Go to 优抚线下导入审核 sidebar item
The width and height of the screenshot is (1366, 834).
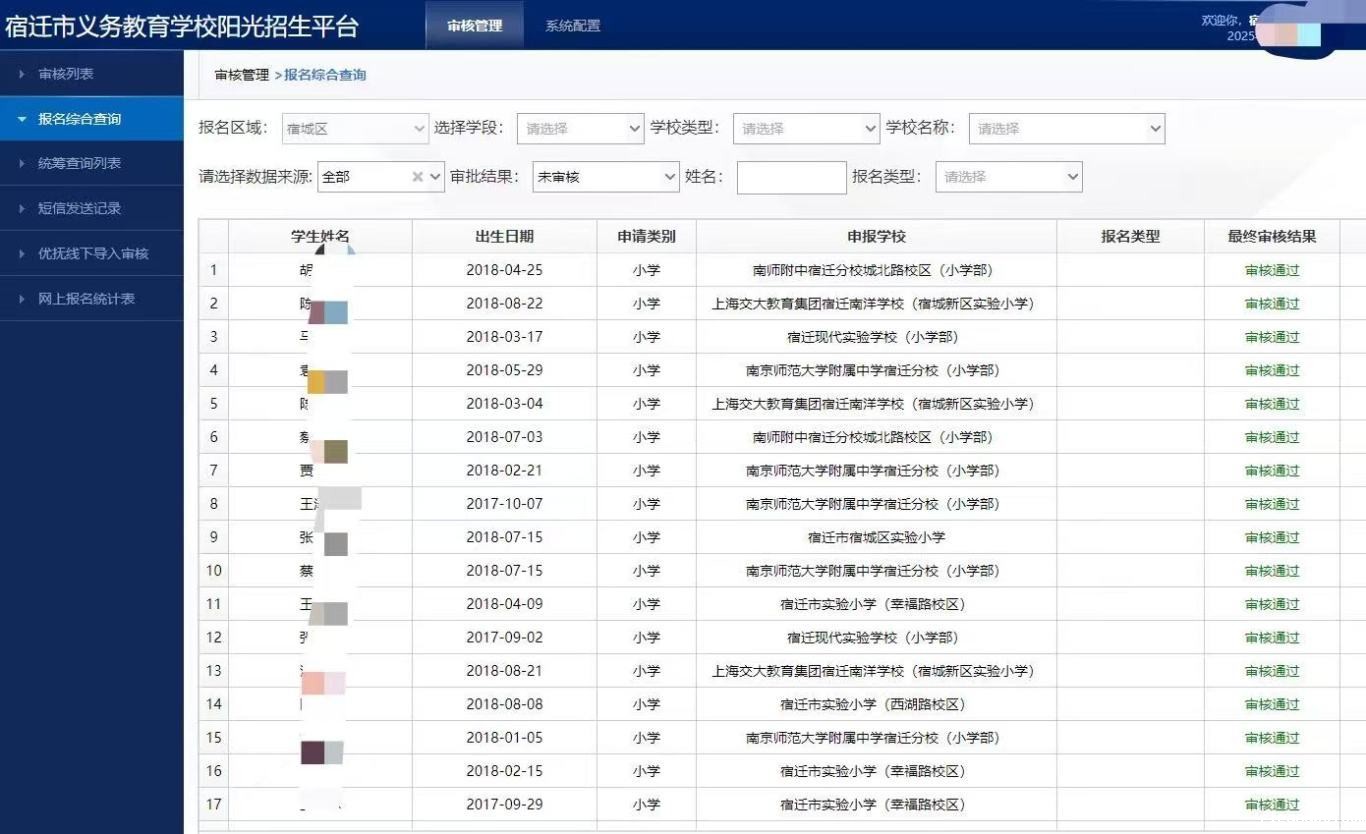tap(92, 253)
